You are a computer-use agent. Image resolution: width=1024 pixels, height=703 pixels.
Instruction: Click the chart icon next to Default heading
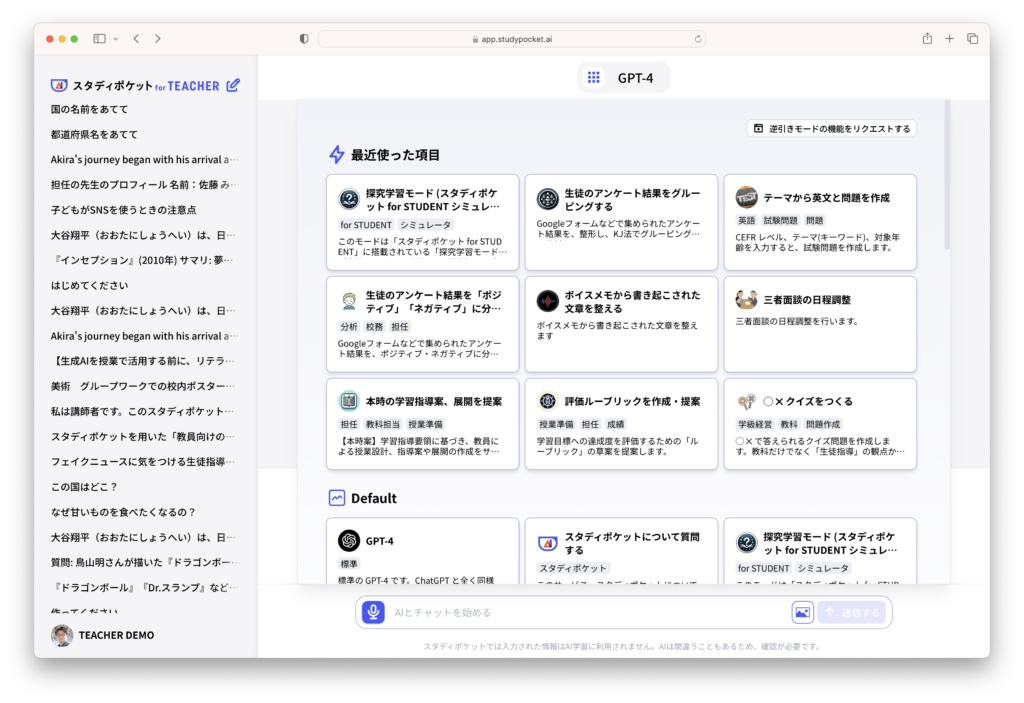pos(336,498)
